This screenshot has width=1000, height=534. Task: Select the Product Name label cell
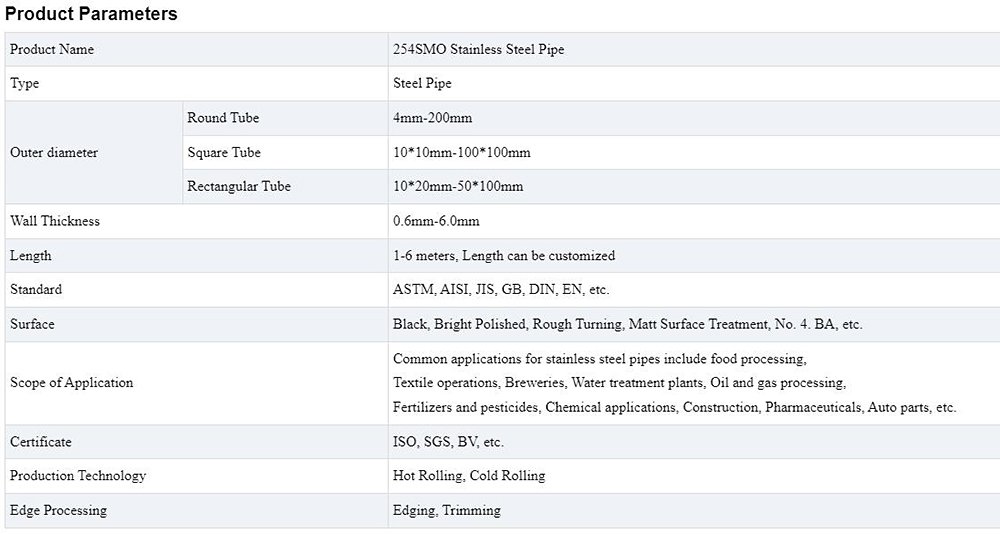[x=52, y=49]
